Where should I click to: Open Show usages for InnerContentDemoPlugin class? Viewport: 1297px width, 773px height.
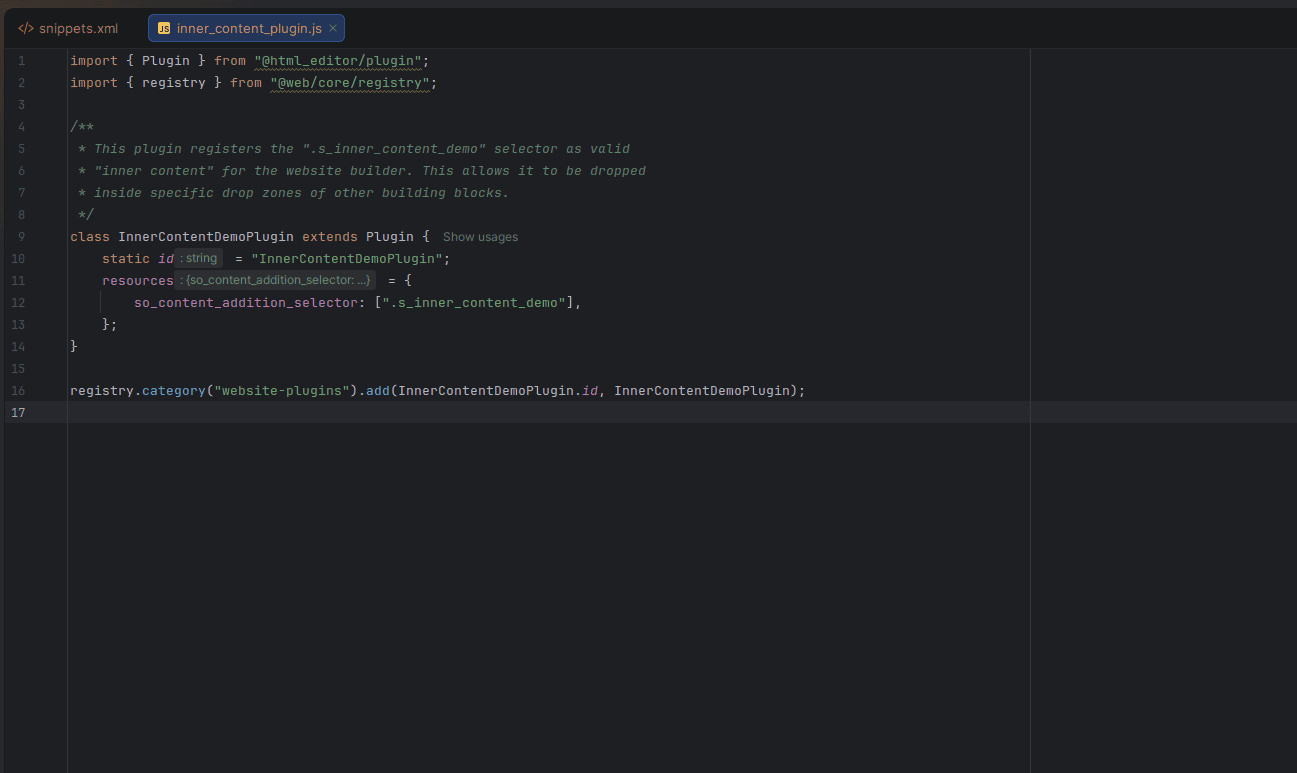480,237
